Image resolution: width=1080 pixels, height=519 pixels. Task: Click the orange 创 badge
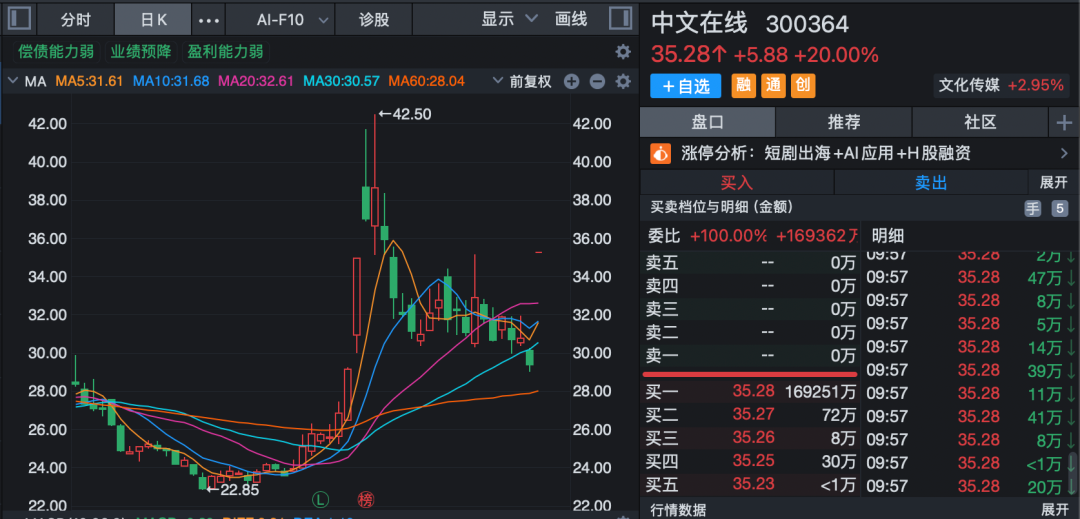coord(802,86)
